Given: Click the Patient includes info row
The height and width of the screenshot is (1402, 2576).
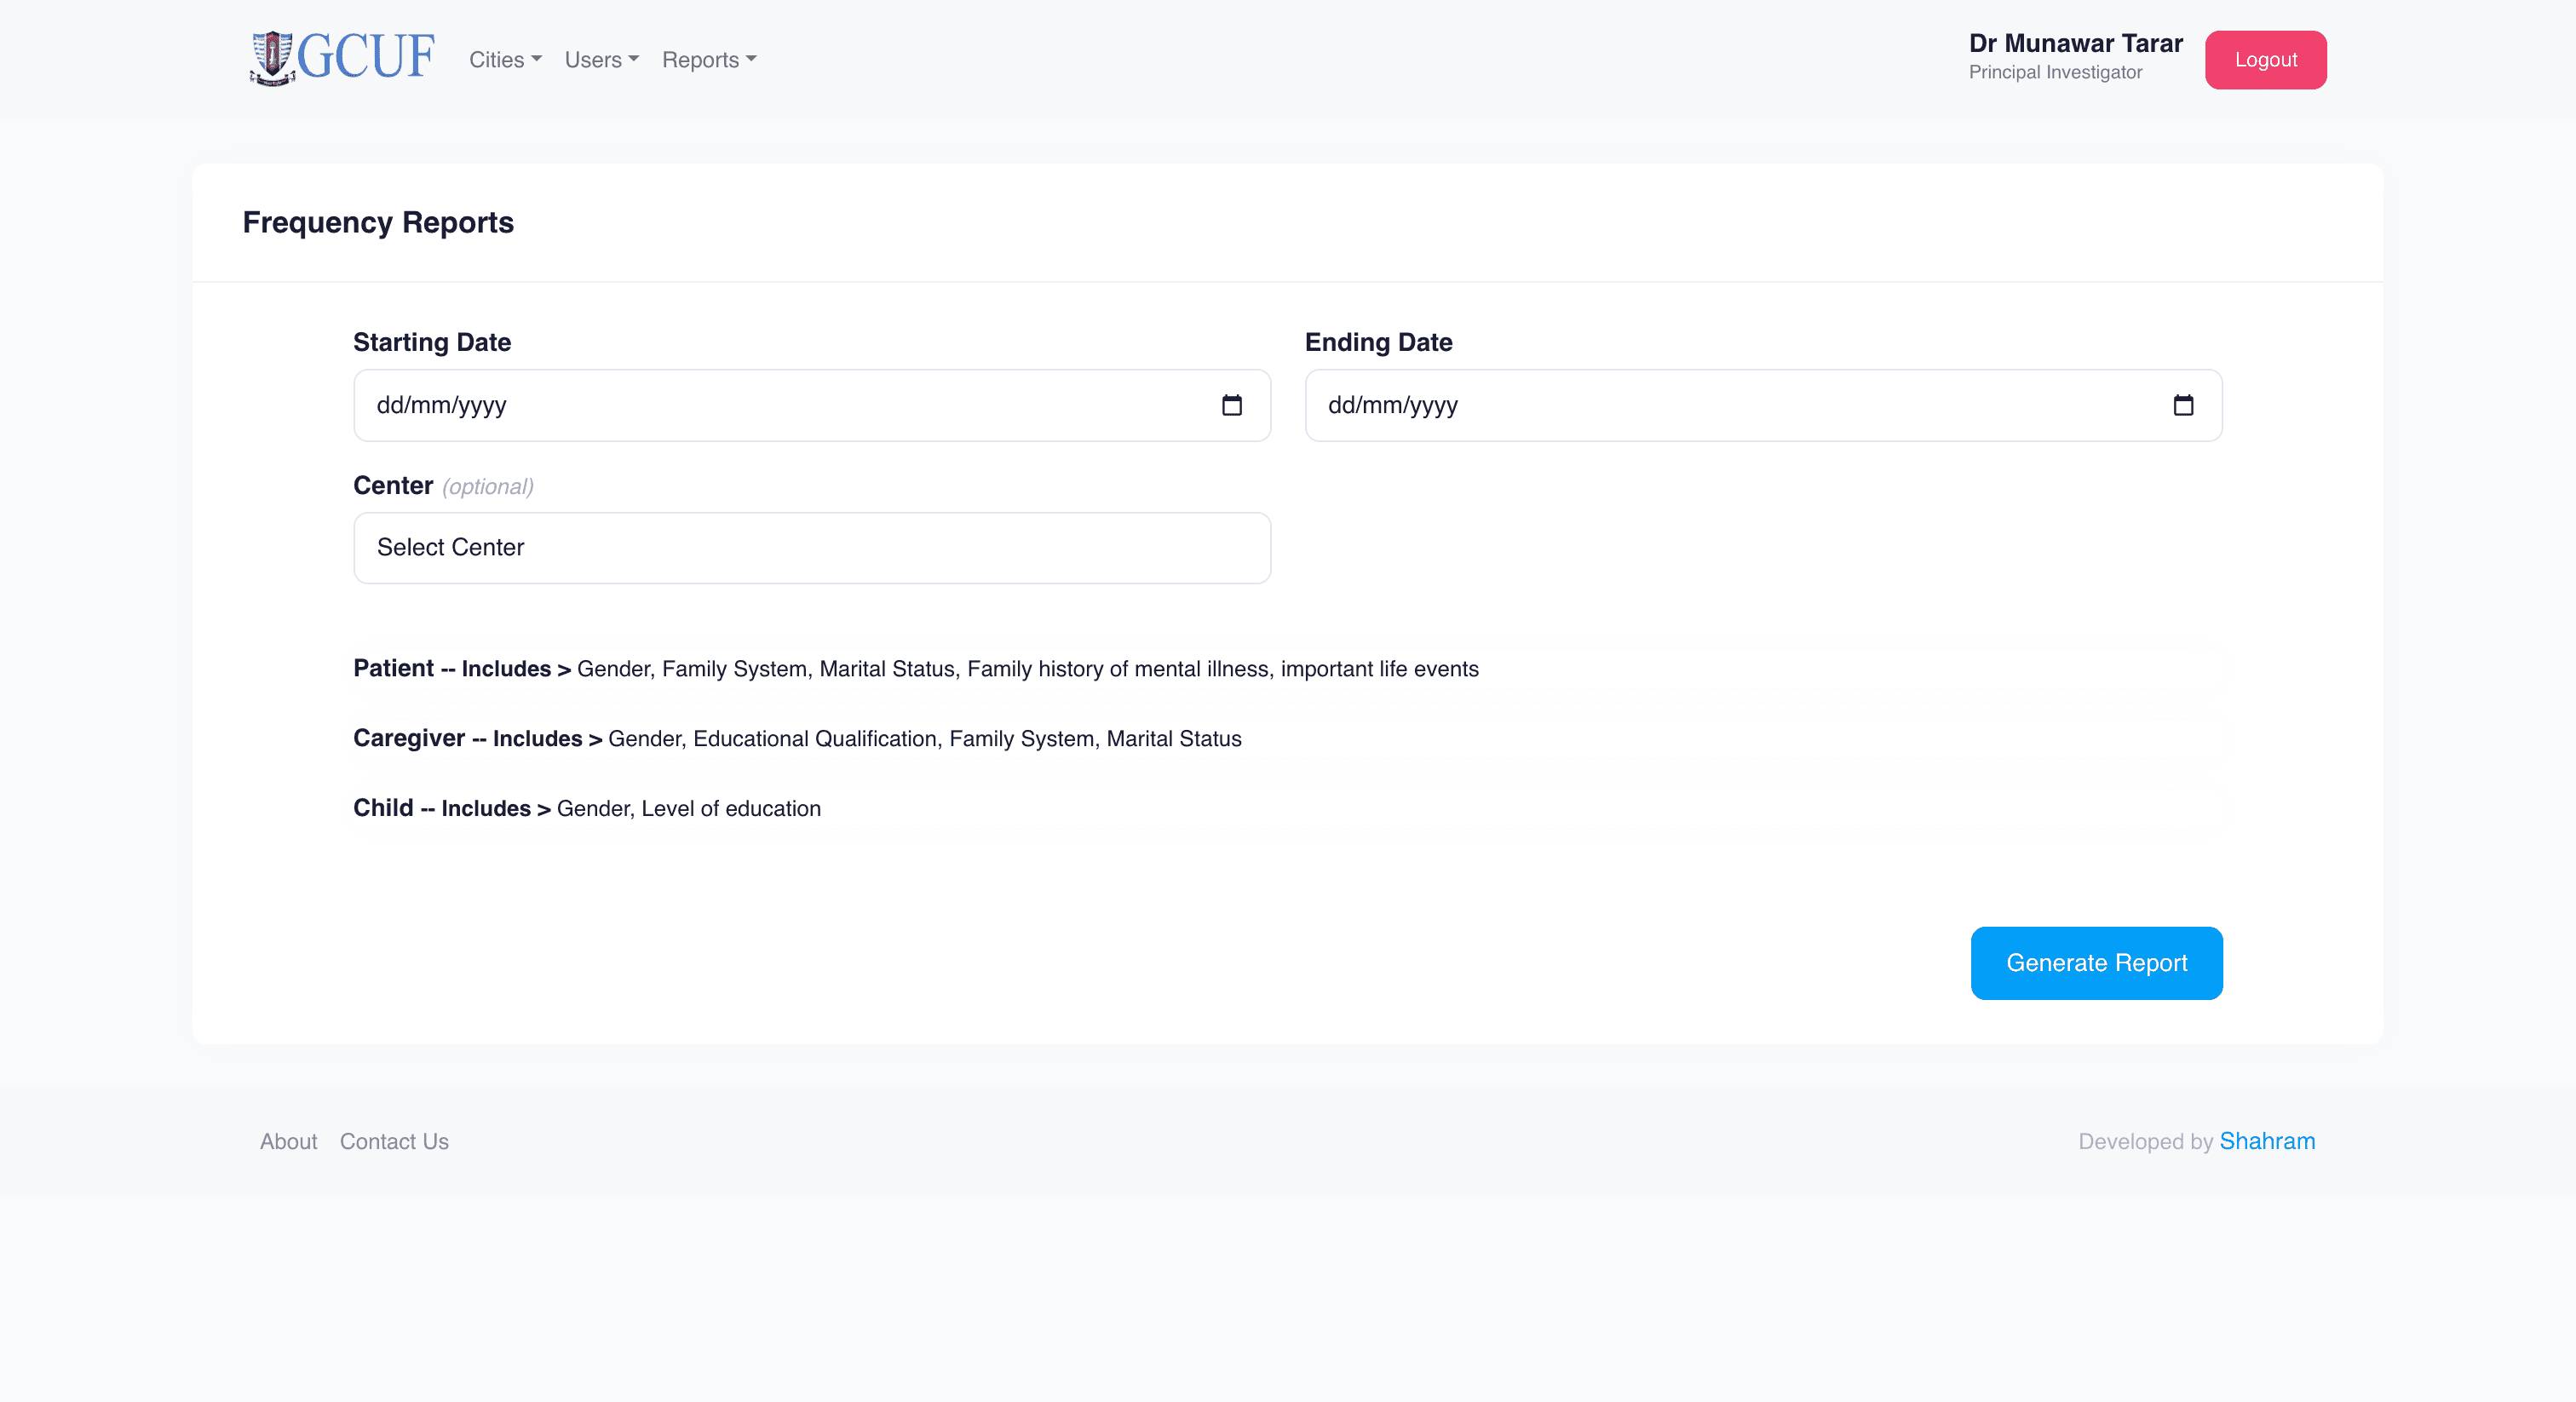Looking at the screenshot, I should pos(915,669).
